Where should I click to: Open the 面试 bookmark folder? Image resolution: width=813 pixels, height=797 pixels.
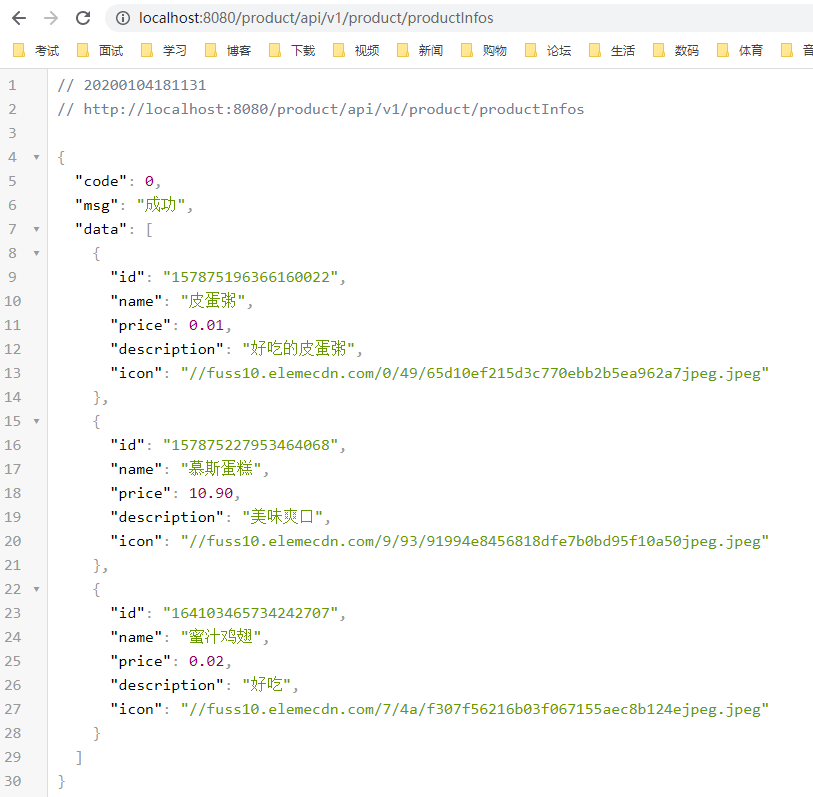pyautogui.click(x=100, y=50)
